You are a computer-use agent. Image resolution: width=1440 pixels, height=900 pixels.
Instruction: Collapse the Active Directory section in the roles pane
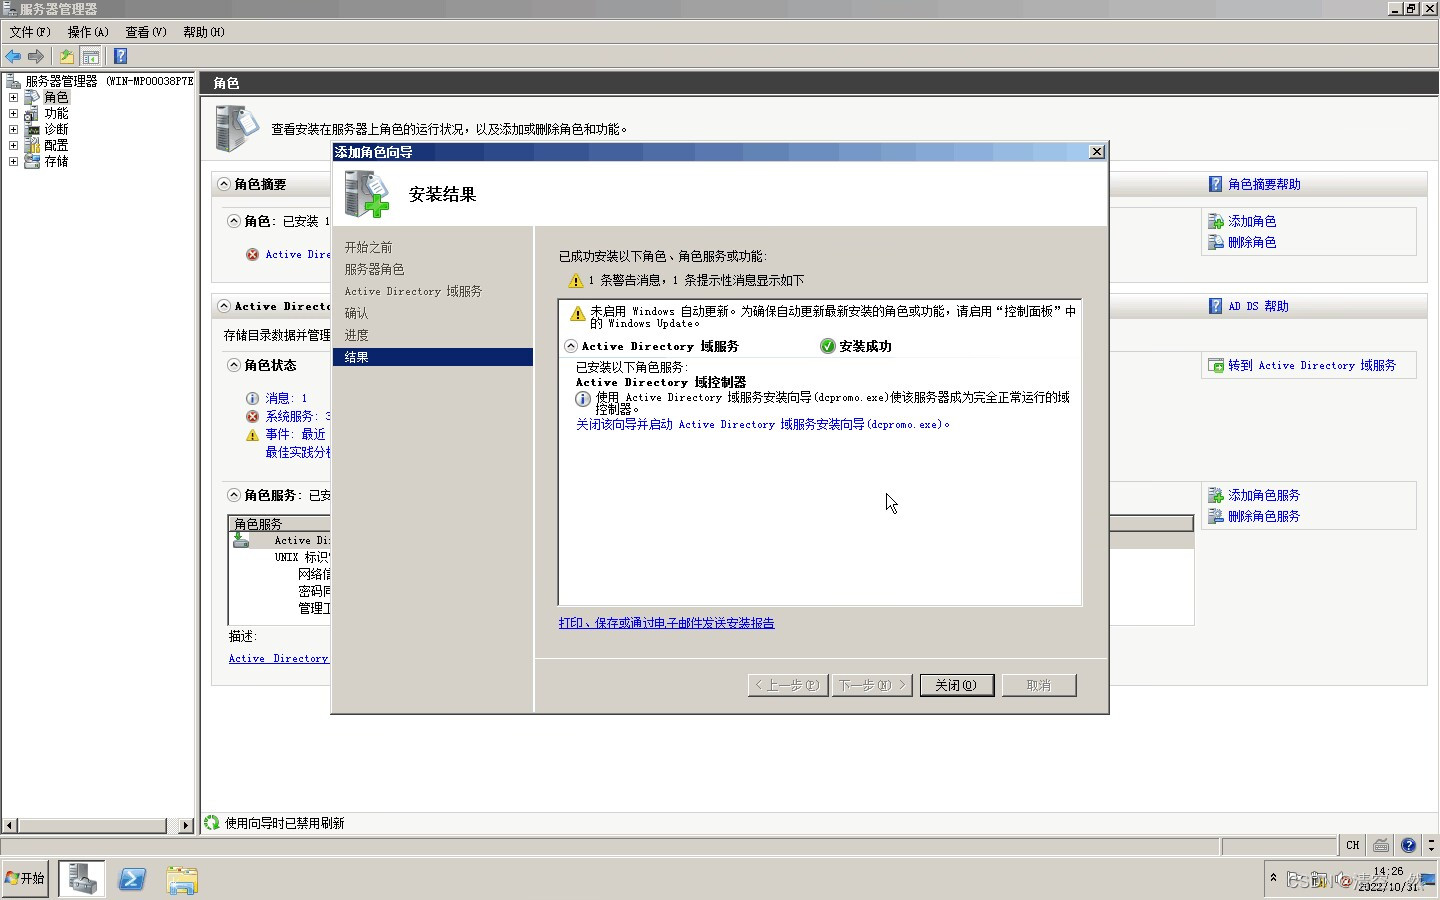pos(224,306)
